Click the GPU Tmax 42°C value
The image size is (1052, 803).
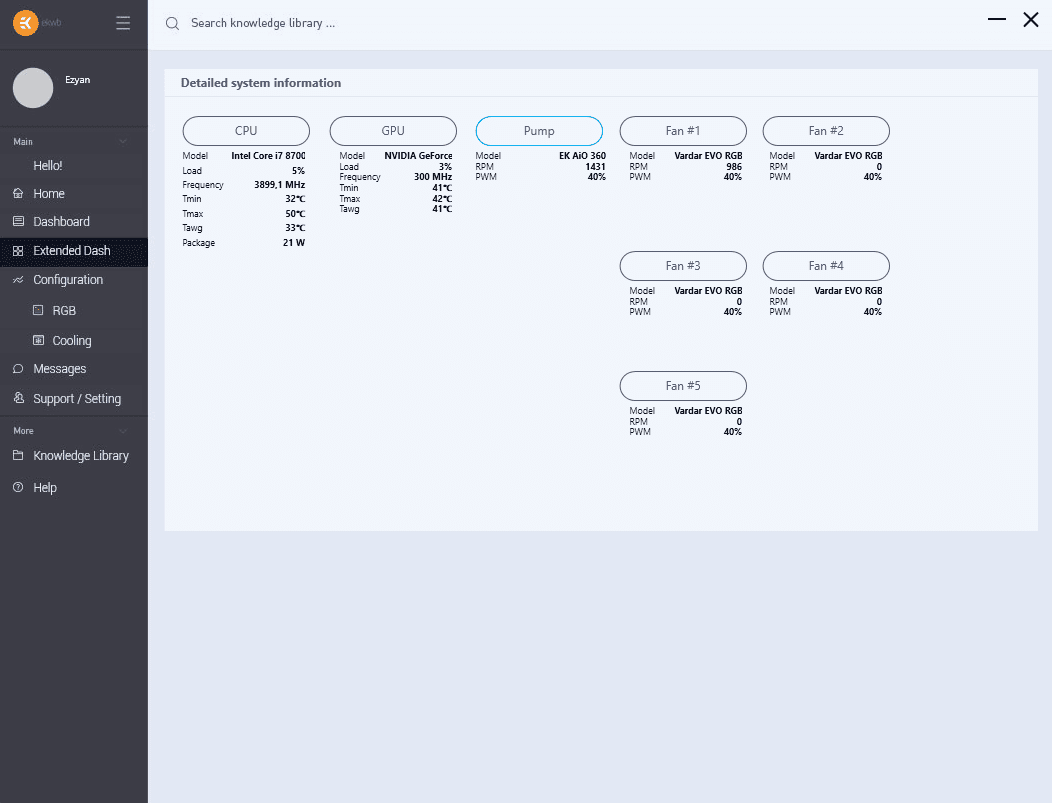coord(442,199)
